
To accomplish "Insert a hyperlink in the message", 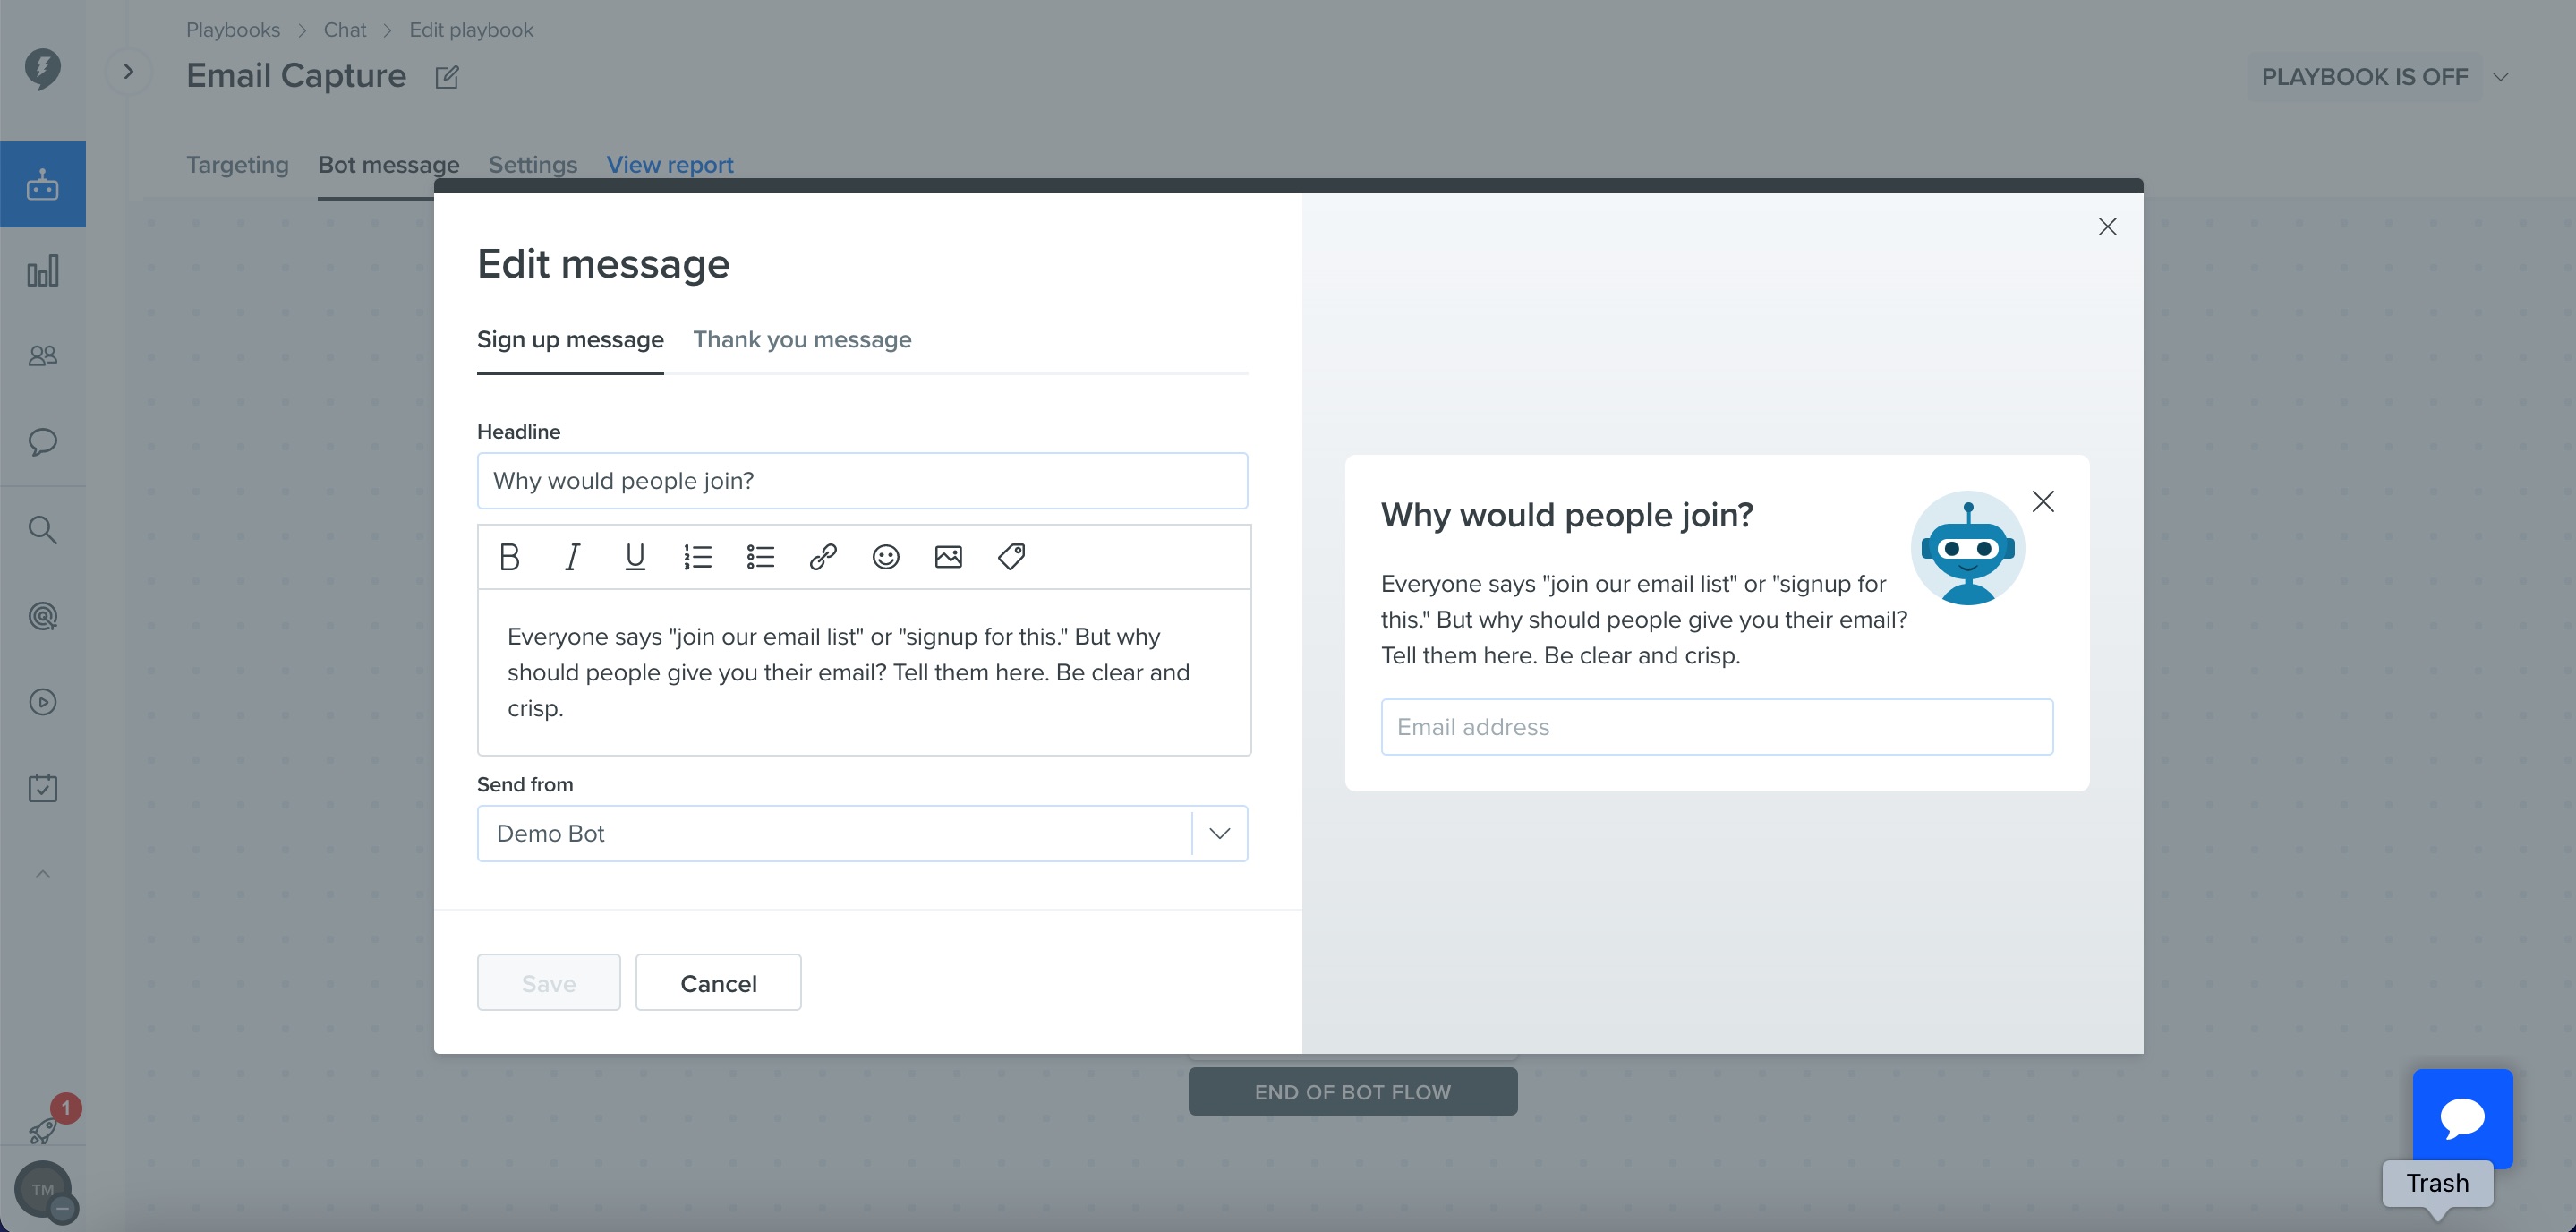I will pos(823,557).
